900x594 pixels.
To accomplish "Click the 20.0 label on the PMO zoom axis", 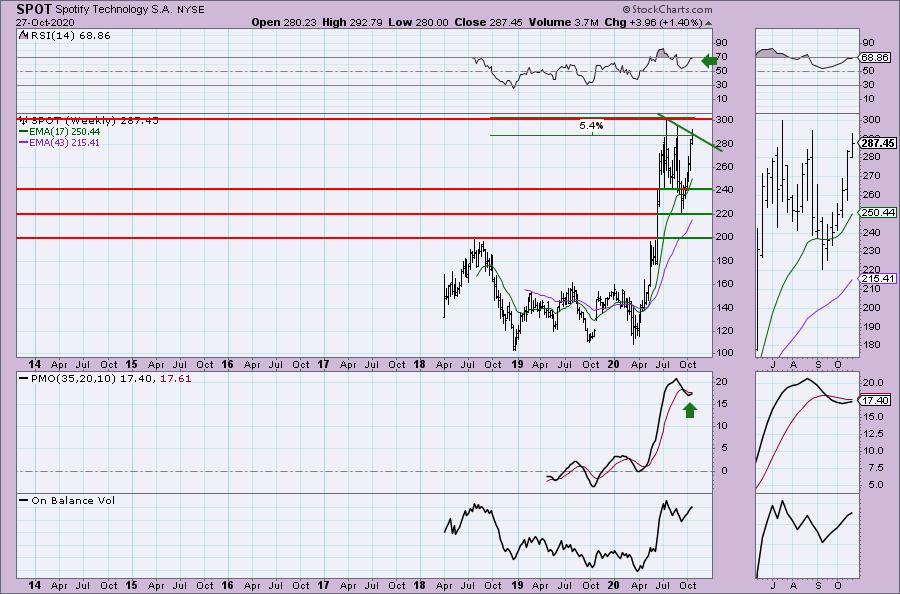I will coord(874,383).
